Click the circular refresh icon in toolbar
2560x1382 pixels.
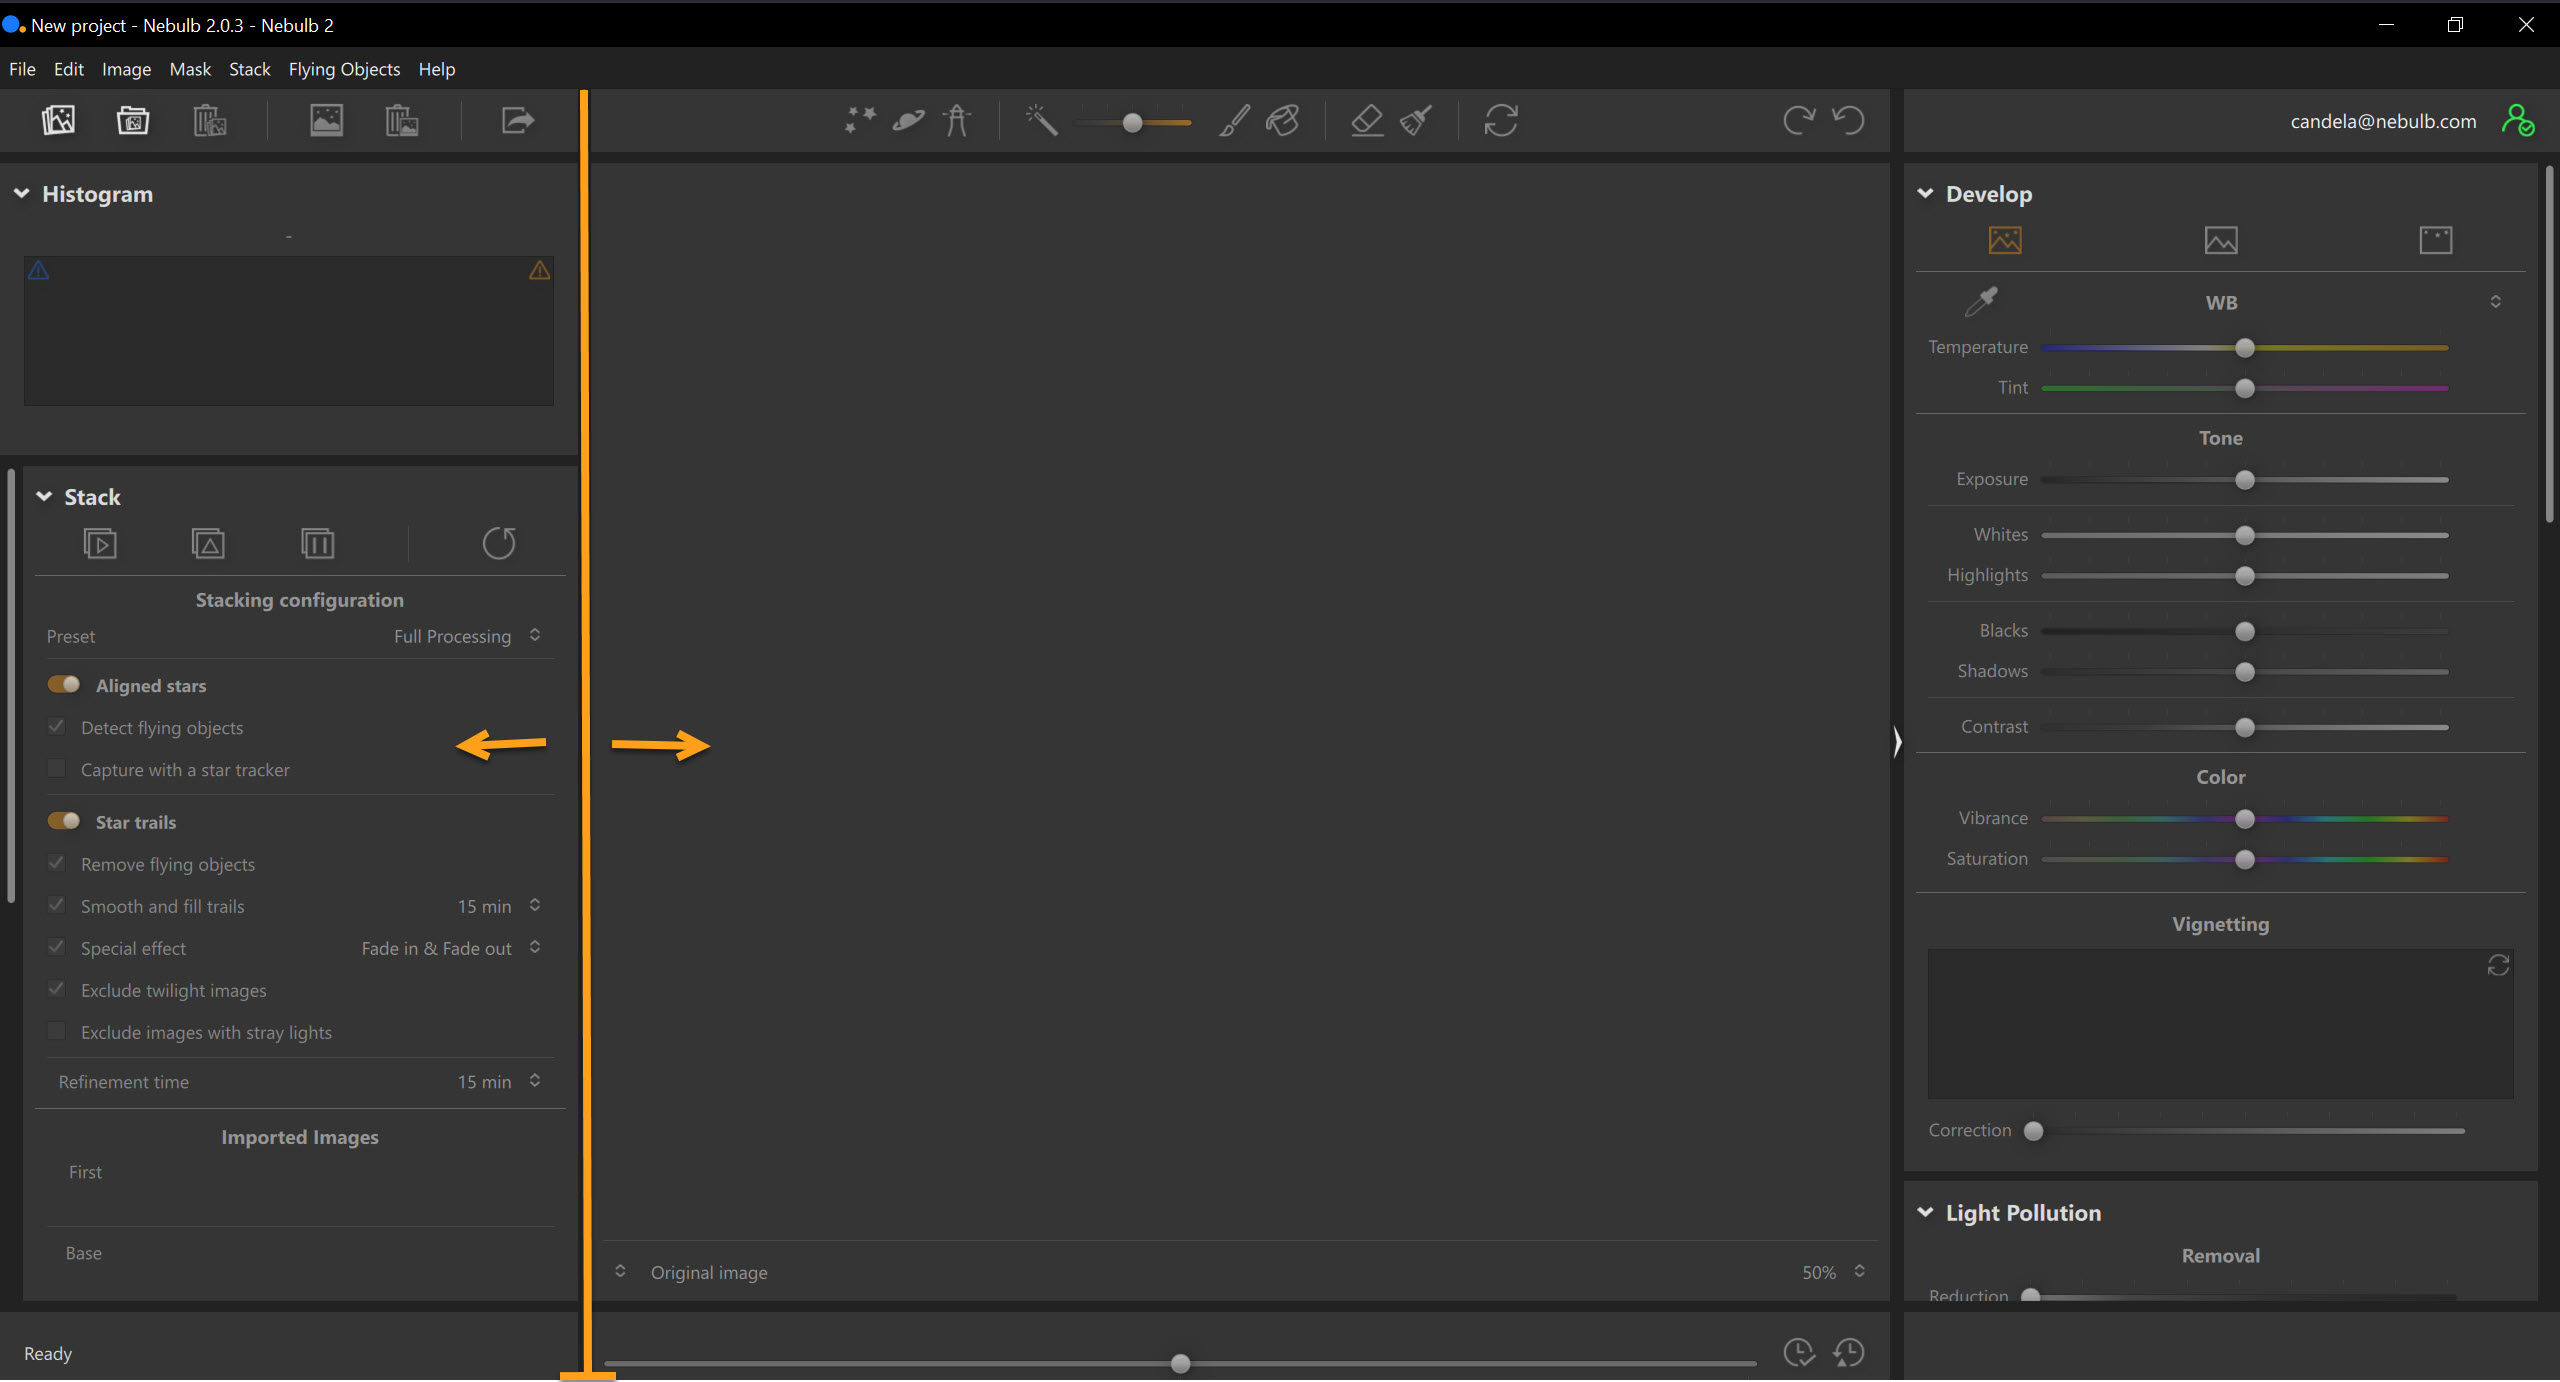click(1501, 121)
